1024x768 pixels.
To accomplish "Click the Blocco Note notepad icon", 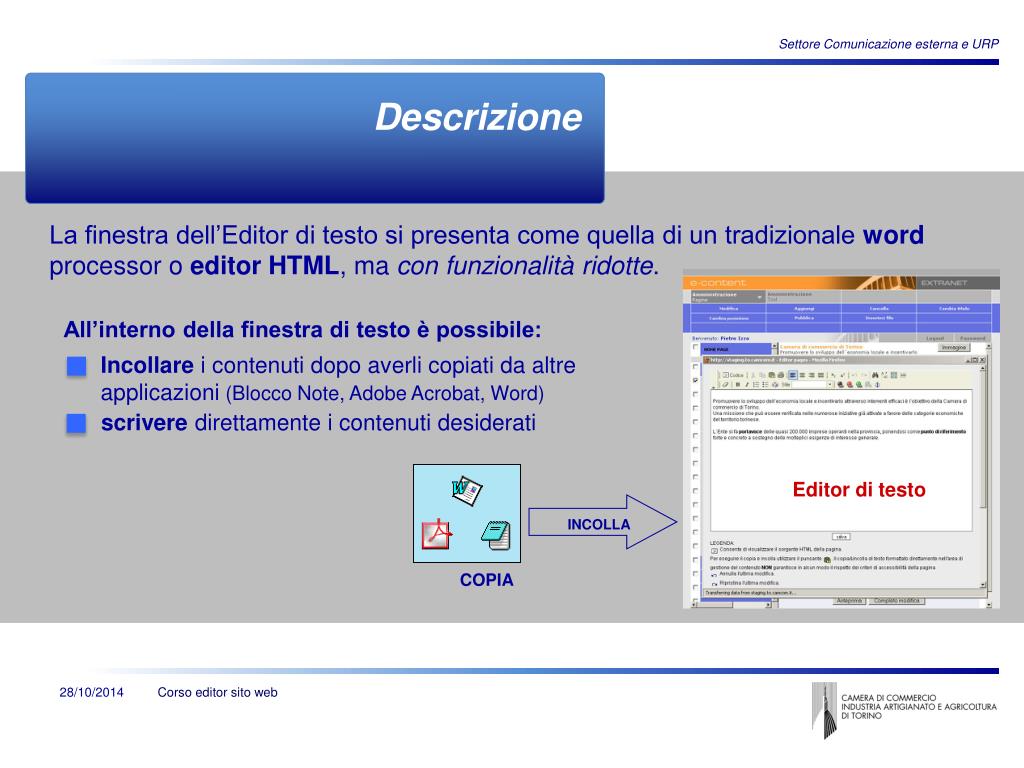I will click(x=496, y=535).
